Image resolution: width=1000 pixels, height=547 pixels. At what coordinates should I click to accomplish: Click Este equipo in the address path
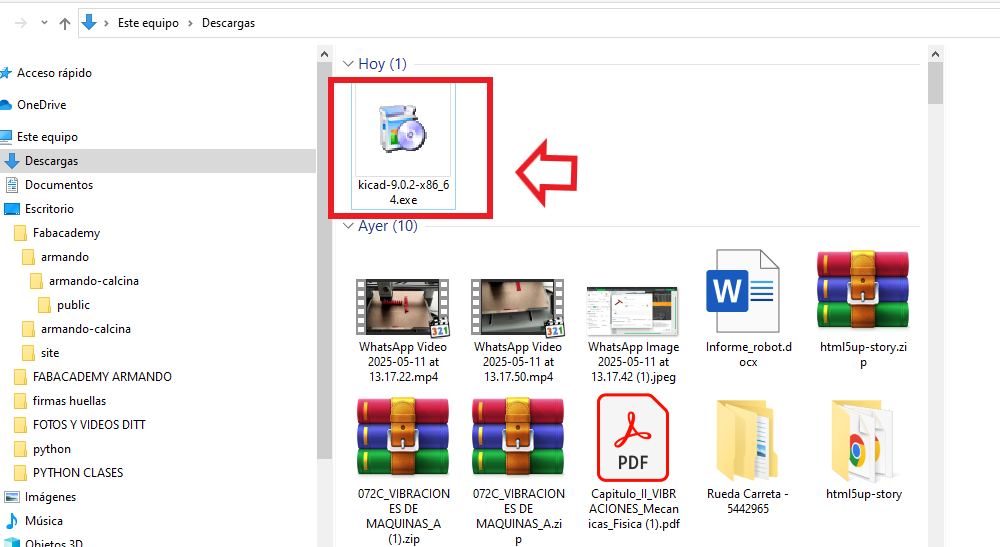(x=148, y=23)
